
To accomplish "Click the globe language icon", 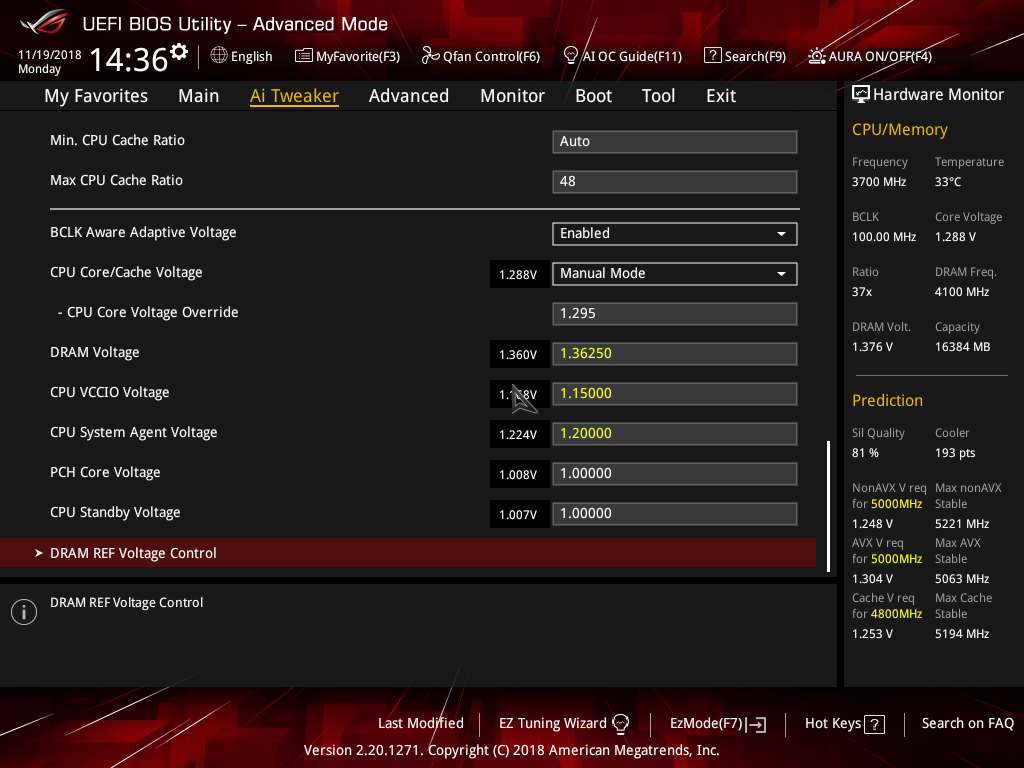I will [x=219, y=56].
